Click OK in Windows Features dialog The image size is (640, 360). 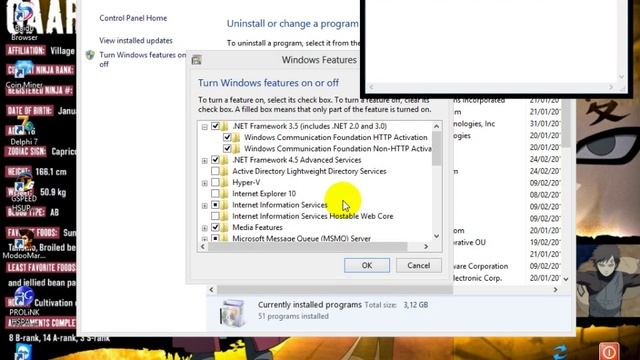click(x=367, y=265)
